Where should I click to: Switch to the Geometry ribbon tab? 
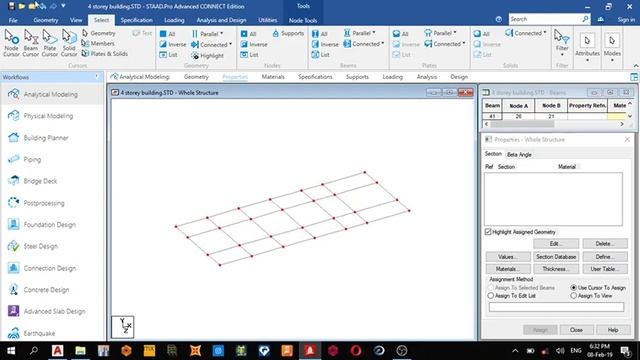[x=46, y=20]
